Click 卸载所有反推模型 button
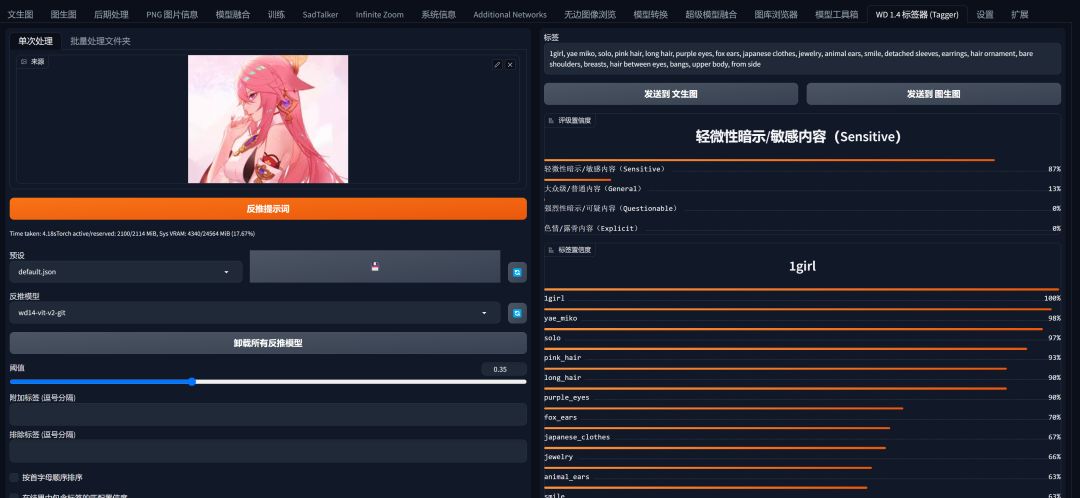This screenshot has height=498, width=1080. click(268, 343)
